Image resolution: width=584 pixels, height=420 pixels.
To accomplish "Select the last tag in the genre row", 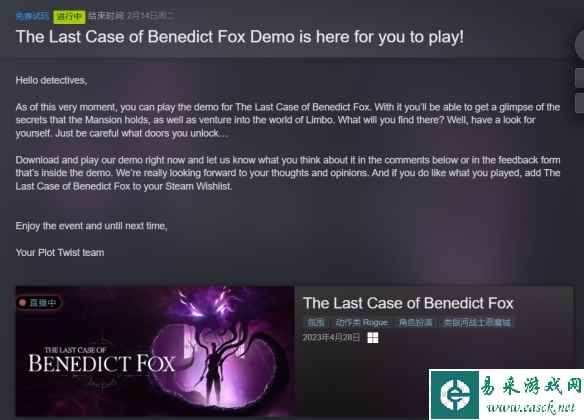I will pyautogui.click(x=477, y=323).
